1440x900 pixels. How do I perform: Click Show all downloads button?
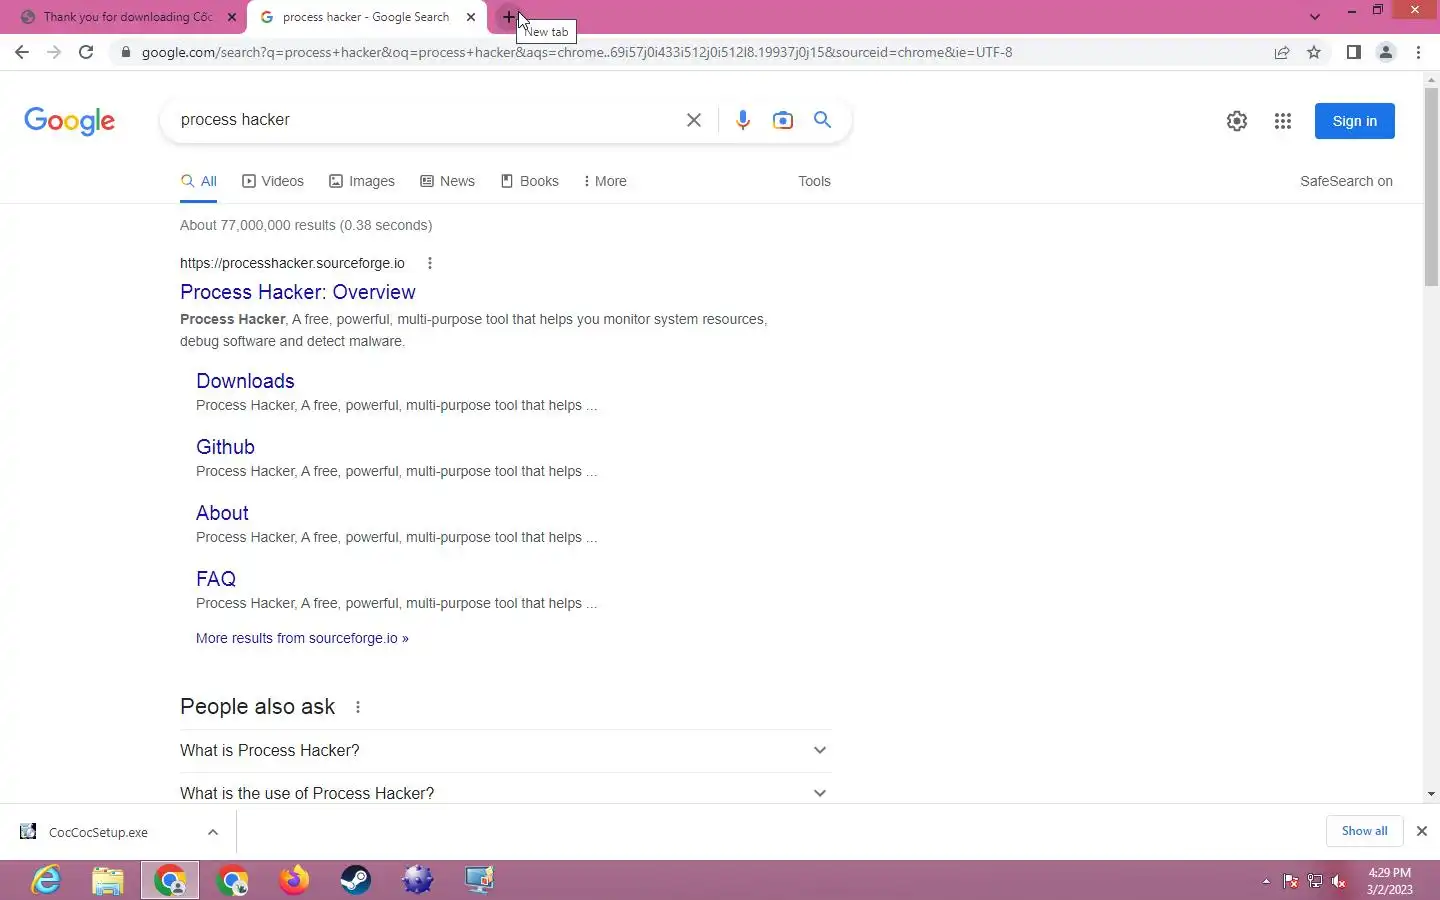click(x=1364, y=831)
